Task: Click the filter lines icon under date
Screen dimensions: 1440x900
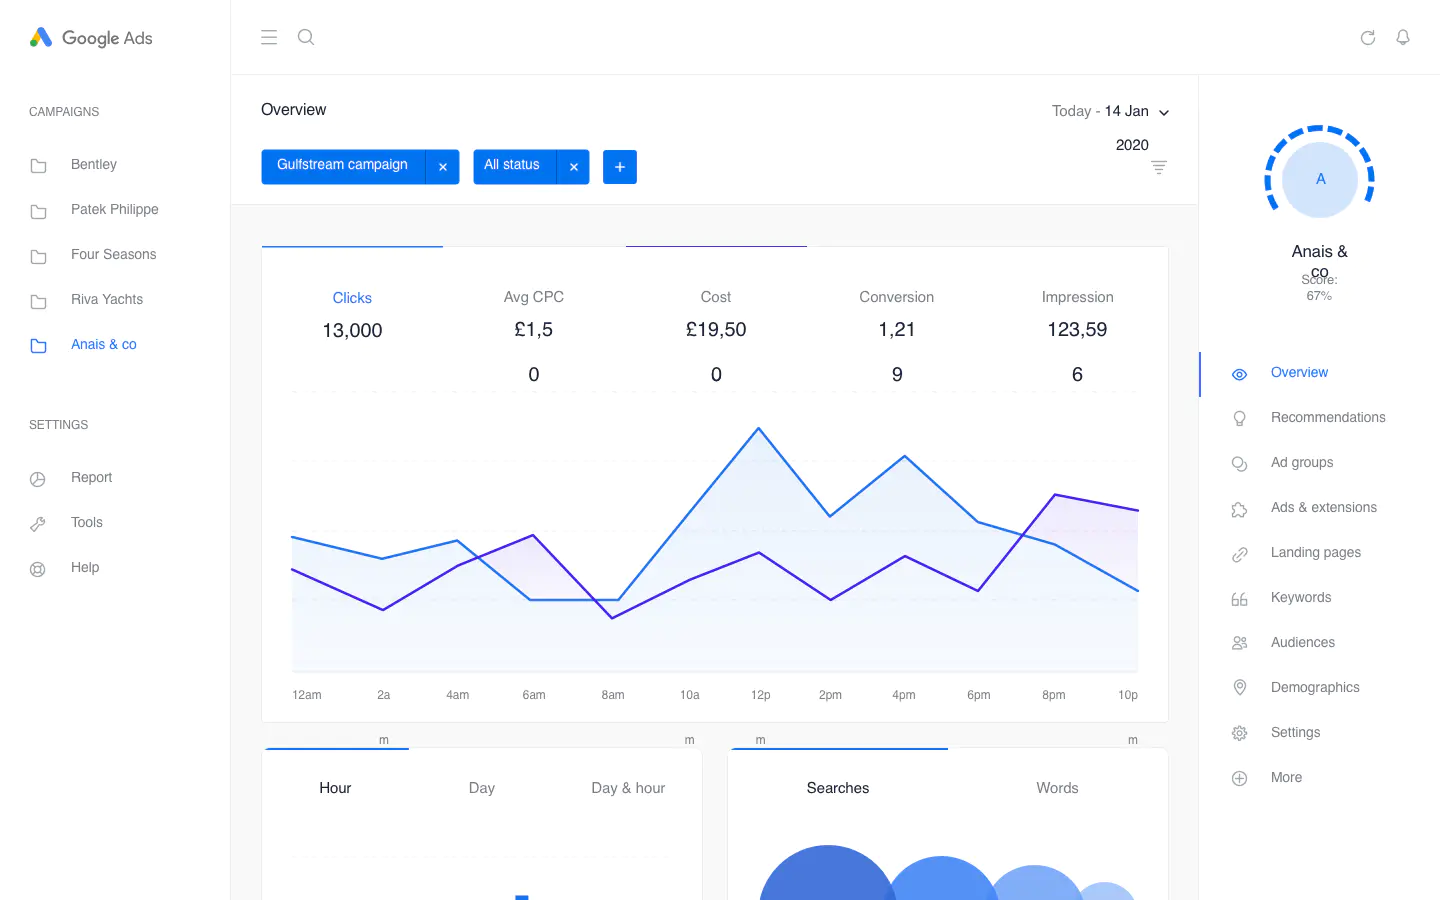Action: click(1159, 167)
